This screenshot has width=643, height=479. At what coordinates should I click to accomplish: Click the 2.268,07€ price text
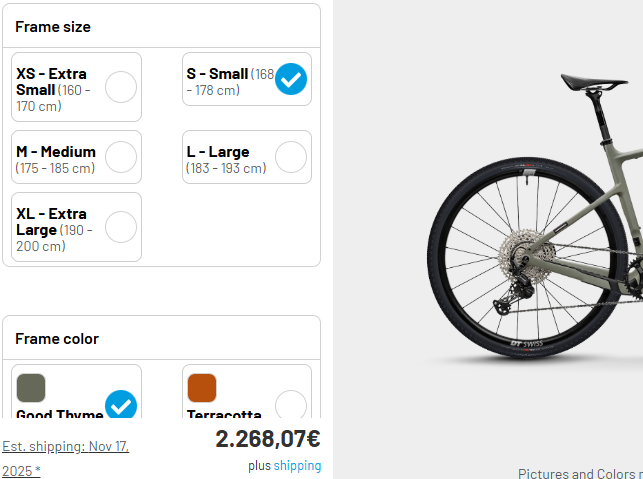(268, 439)
